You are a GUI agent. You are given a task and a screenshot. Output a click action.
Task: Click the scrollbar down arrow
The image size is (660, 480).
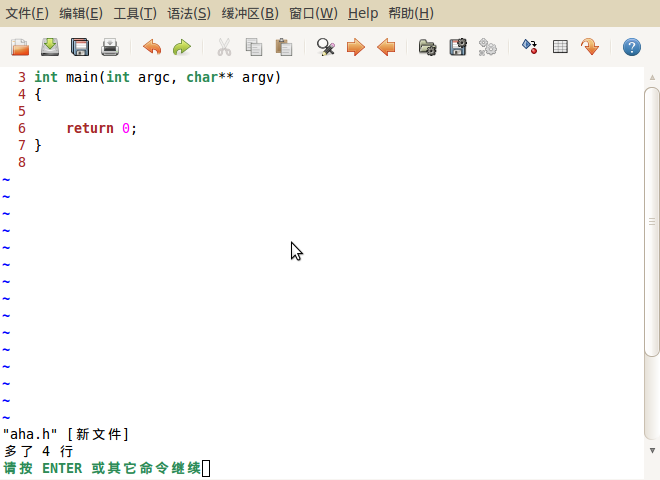pyautogui.click(x=652, y=451)
